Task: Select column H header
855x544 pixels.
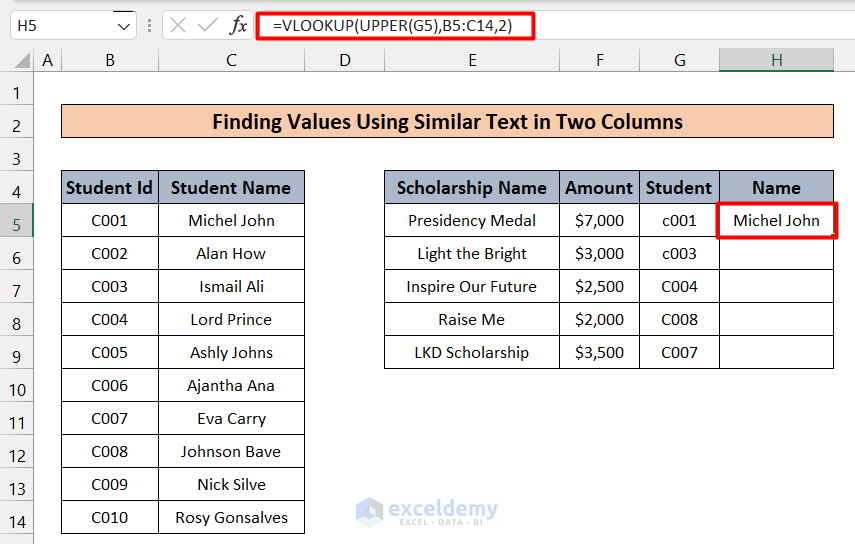Action: pos(776,60)
